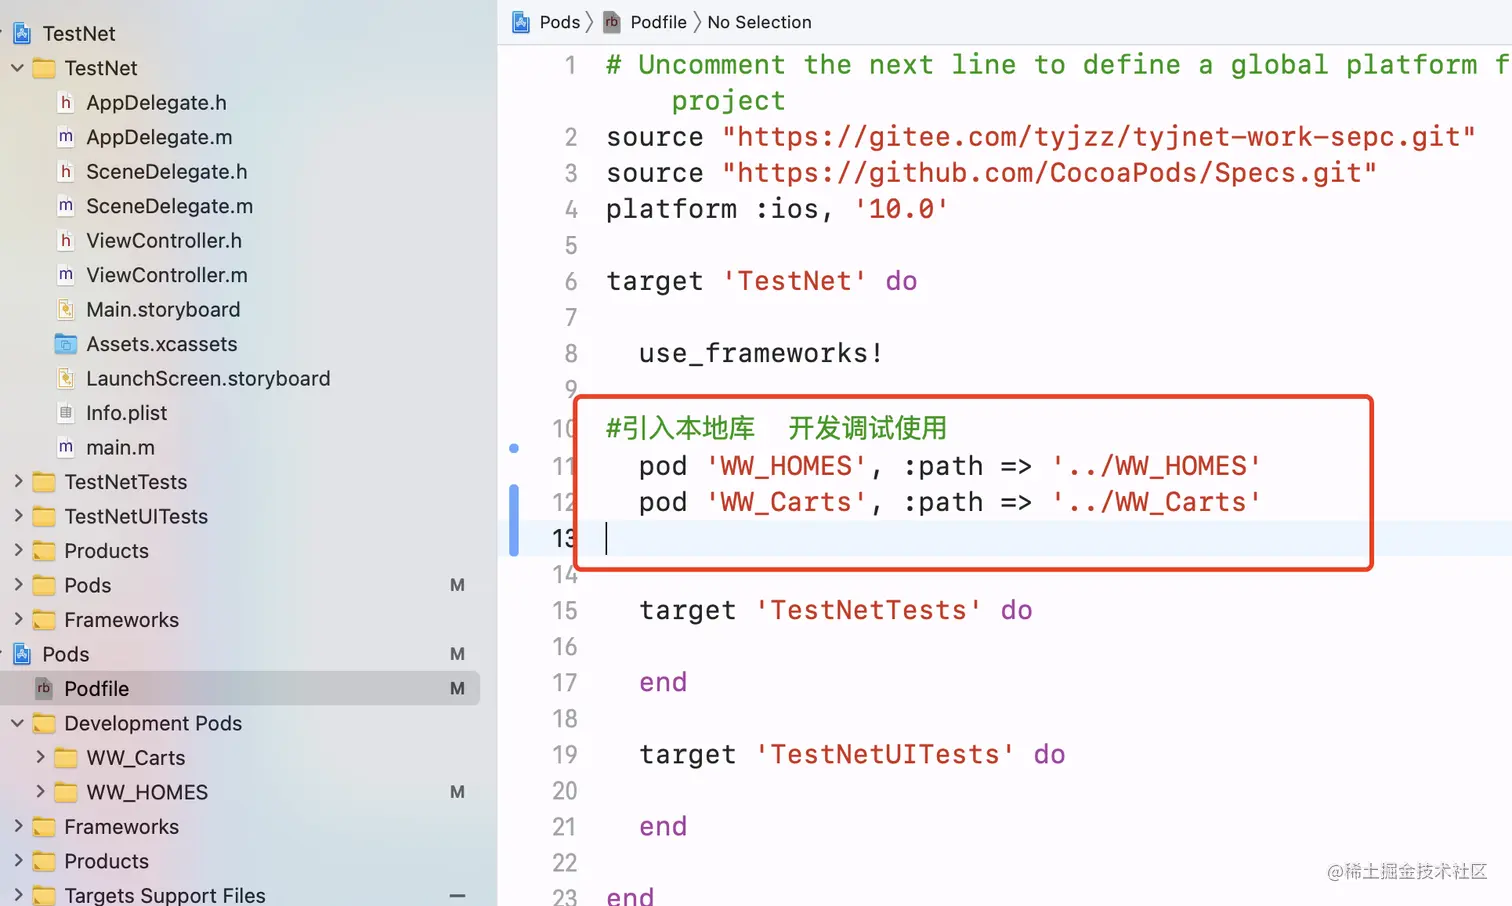Screen dimensions: 1512x906
Task: Select the WW_HOMES row in navigator
Action: click(x=240, y=792)
